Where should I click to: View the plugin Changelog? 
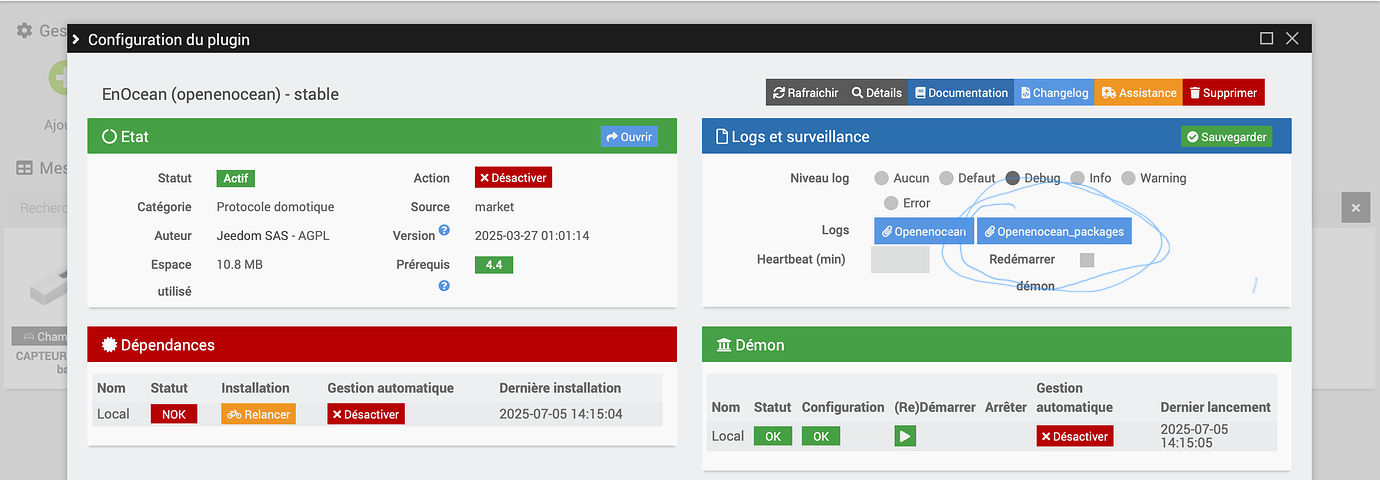1054,92
